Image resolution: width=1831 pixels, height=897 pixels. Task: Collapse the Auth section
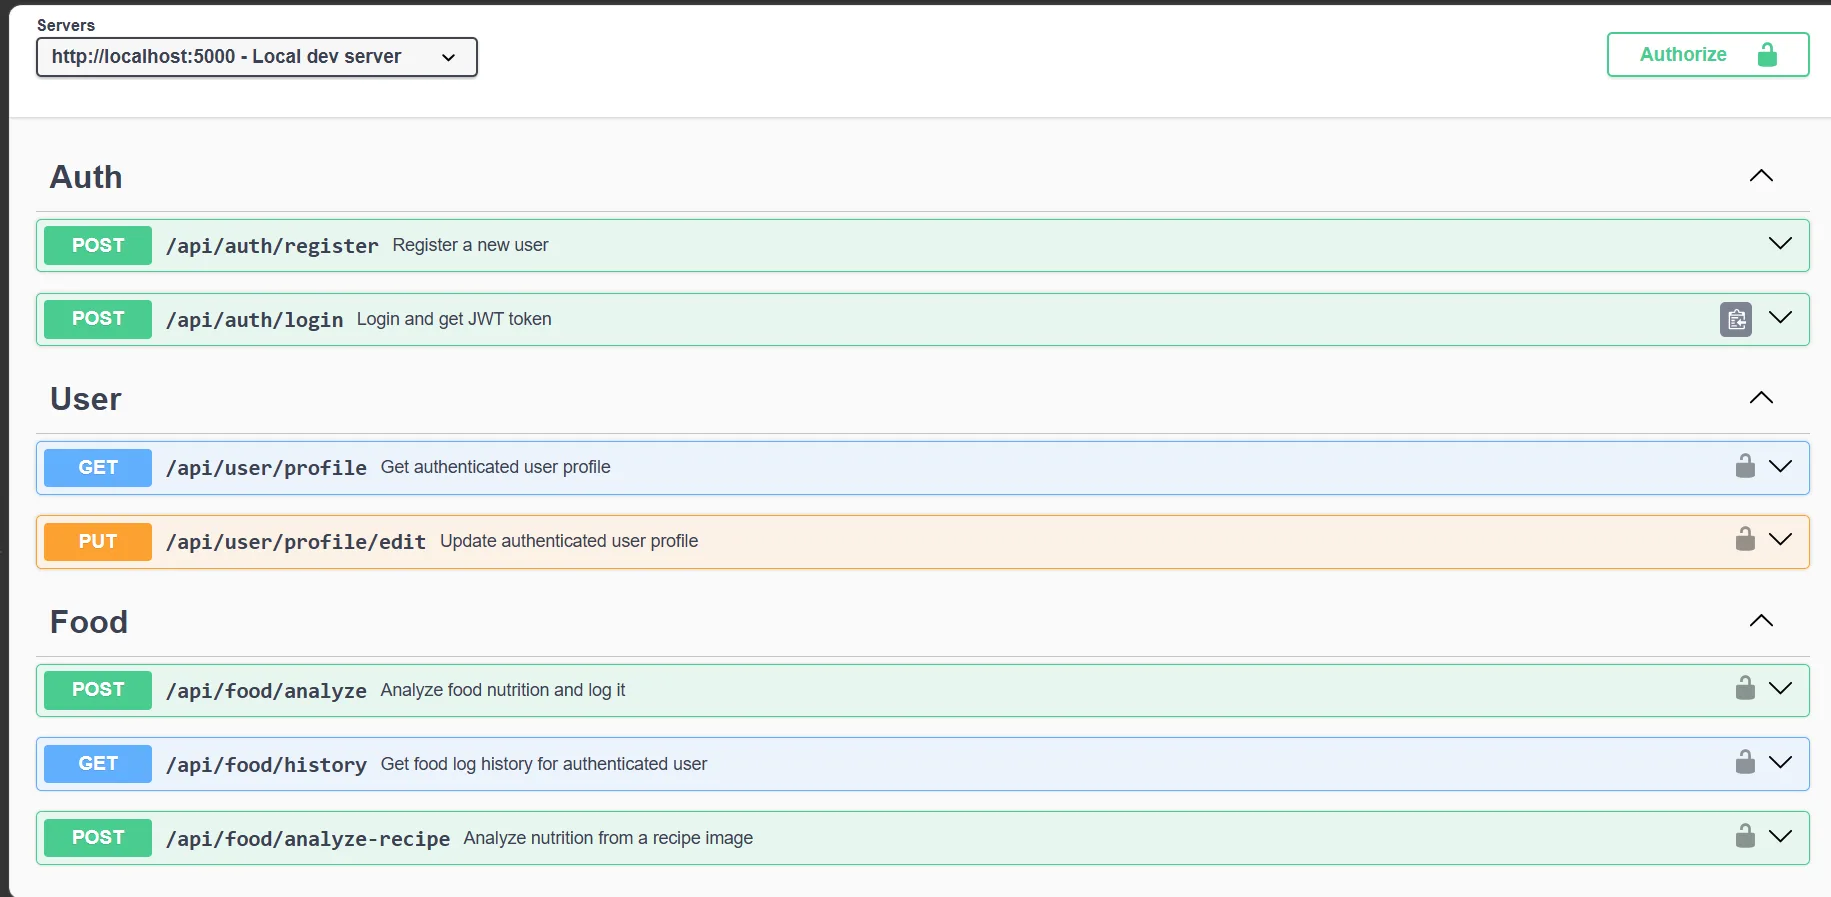[x=1761, y=176]
